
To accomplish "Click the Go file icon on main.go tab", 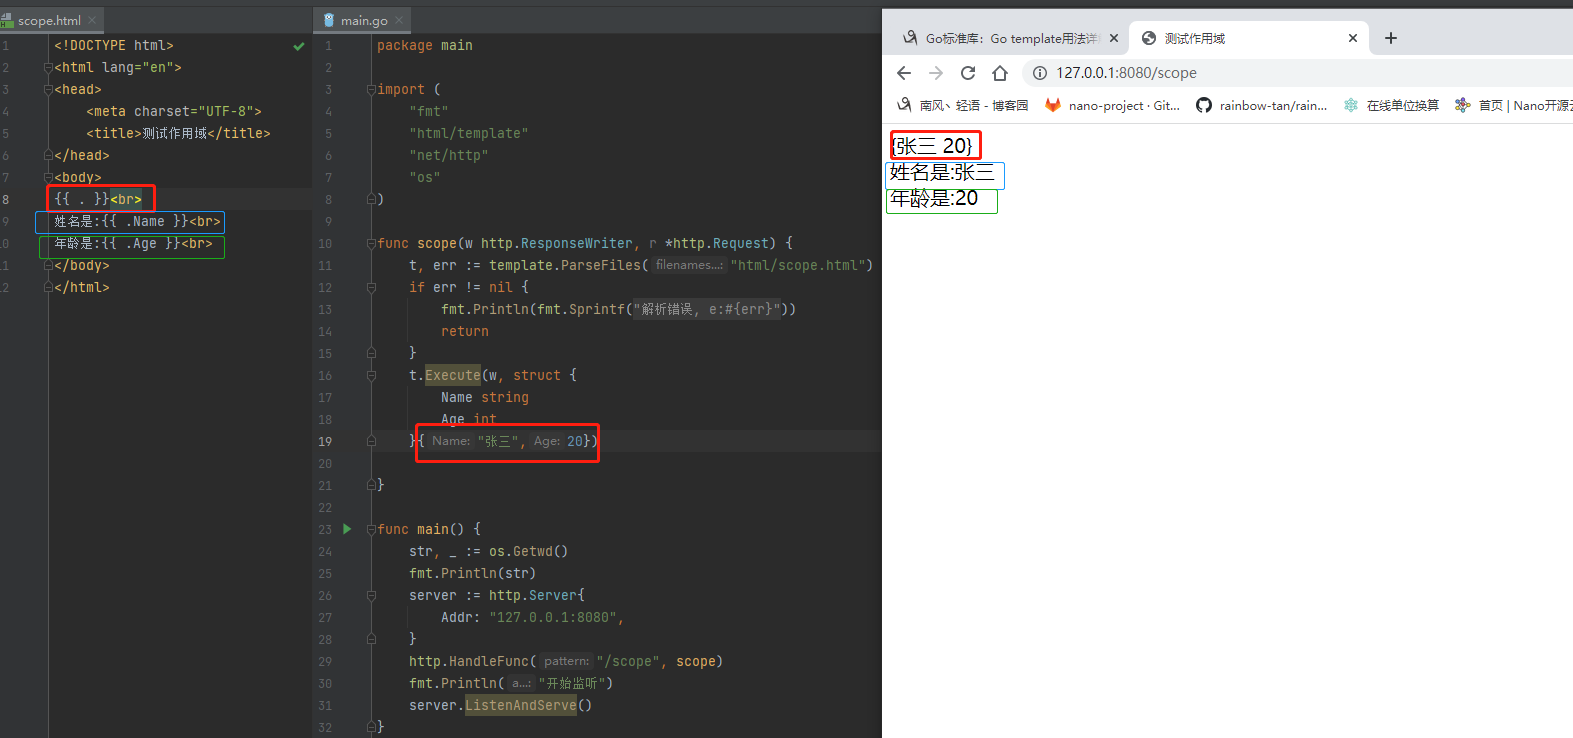I will click(x=329, y=20).
